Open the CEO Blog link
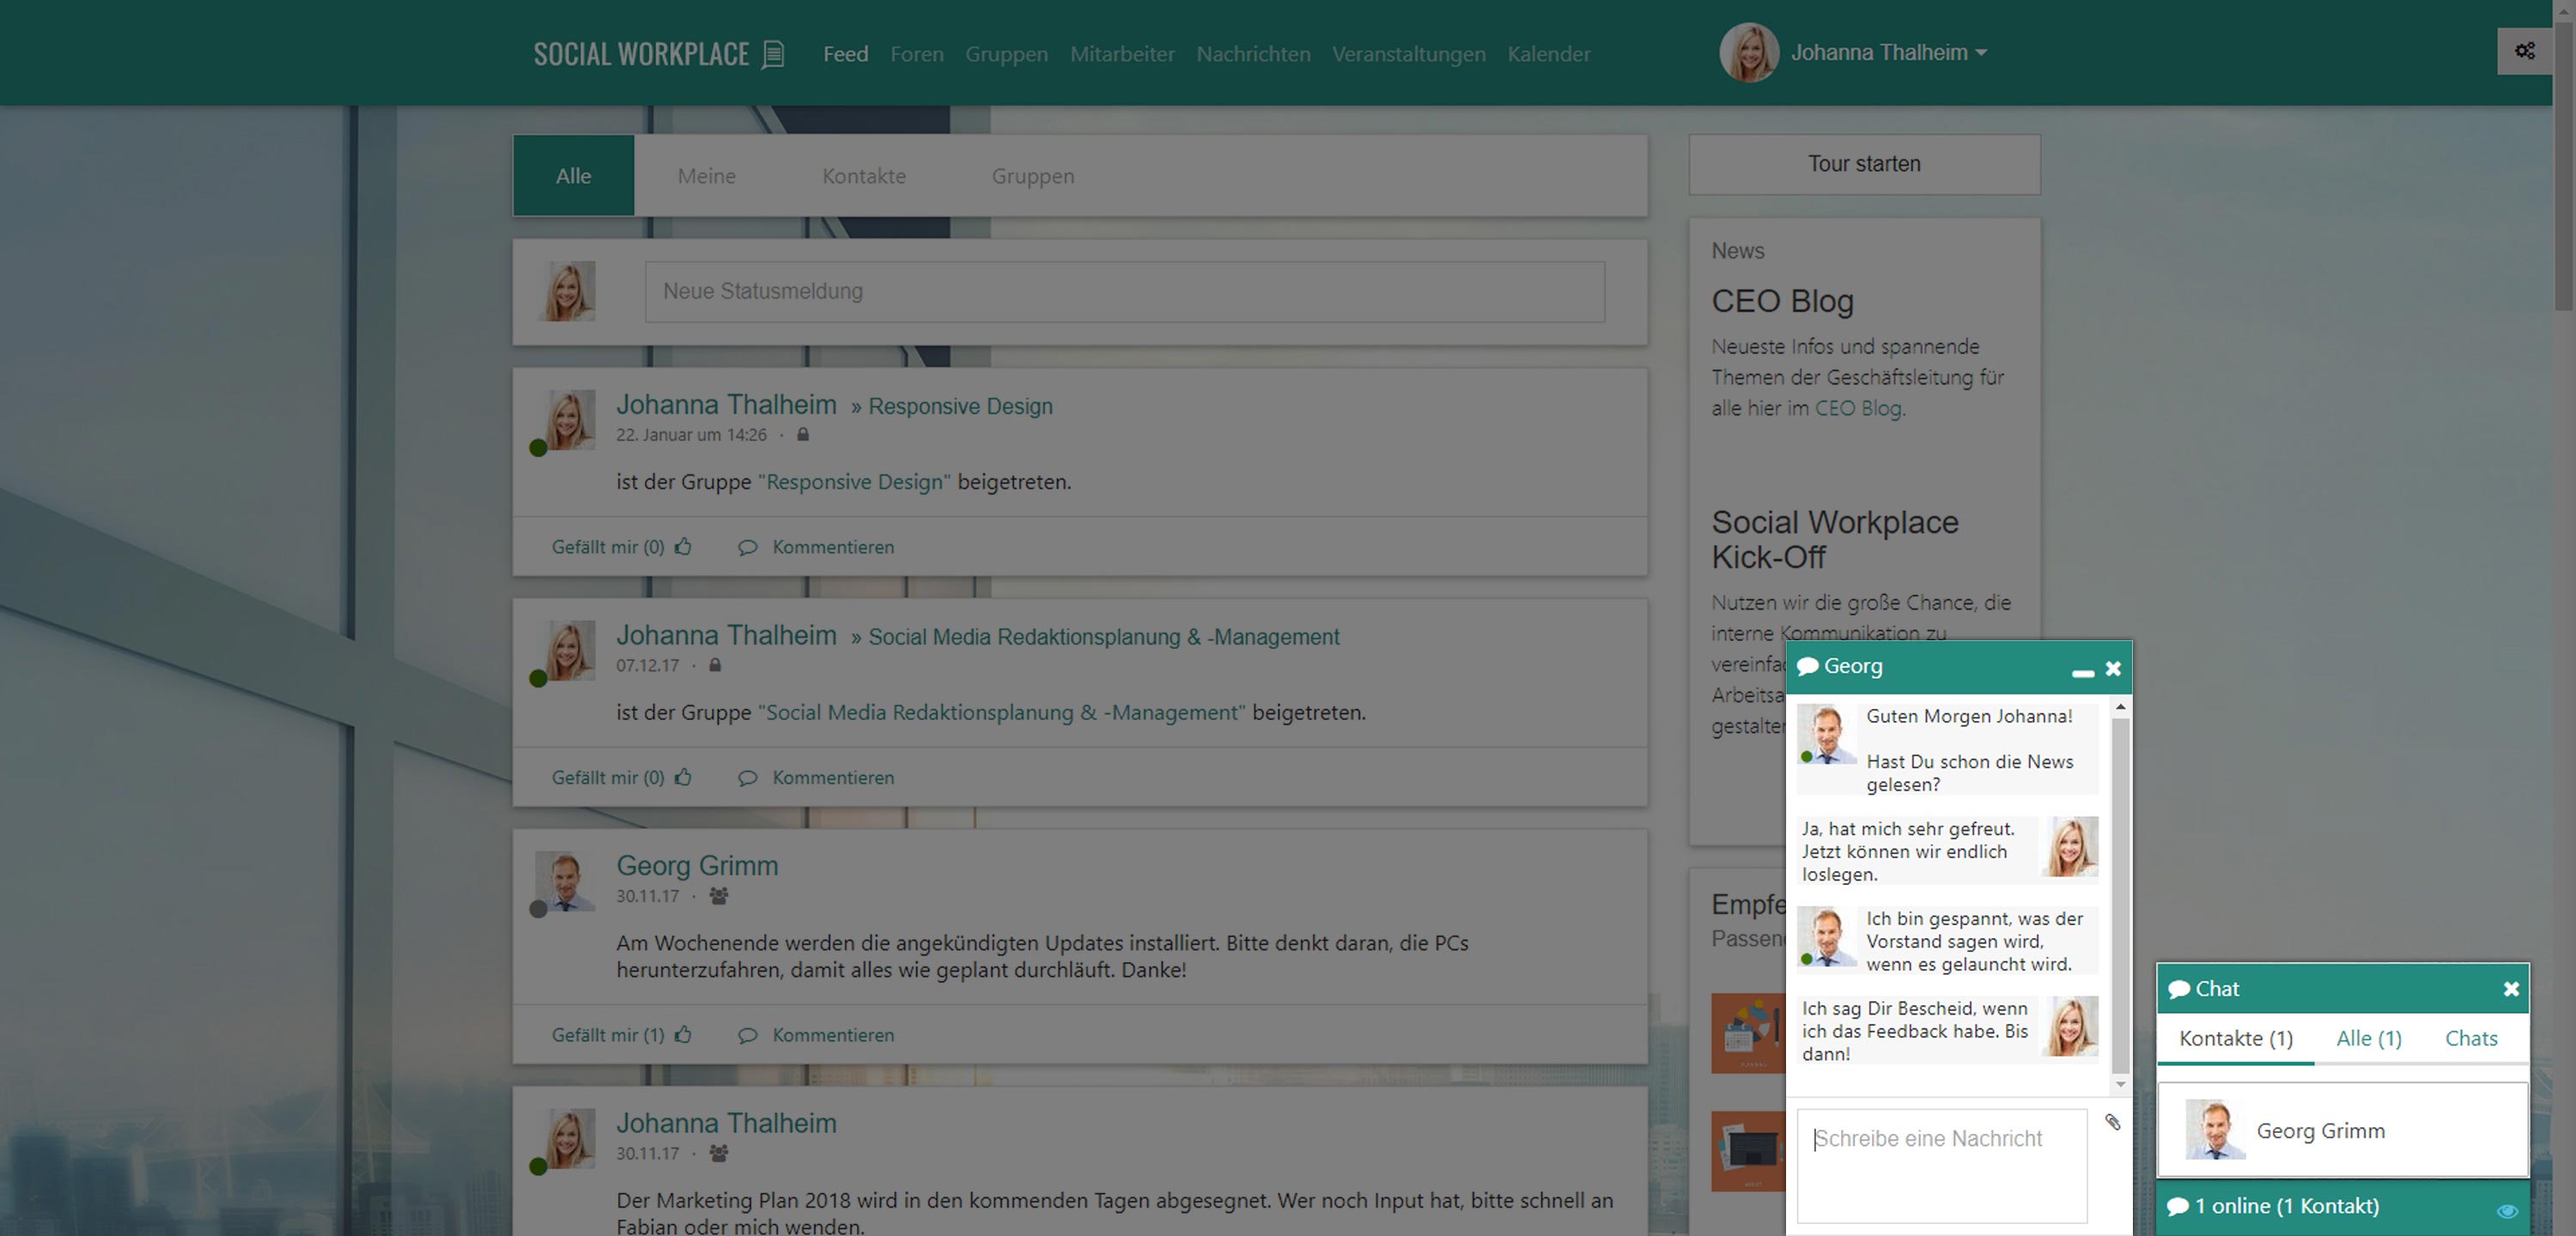The width and height of the screenshot is (2576, 1236). [1857, 408]
